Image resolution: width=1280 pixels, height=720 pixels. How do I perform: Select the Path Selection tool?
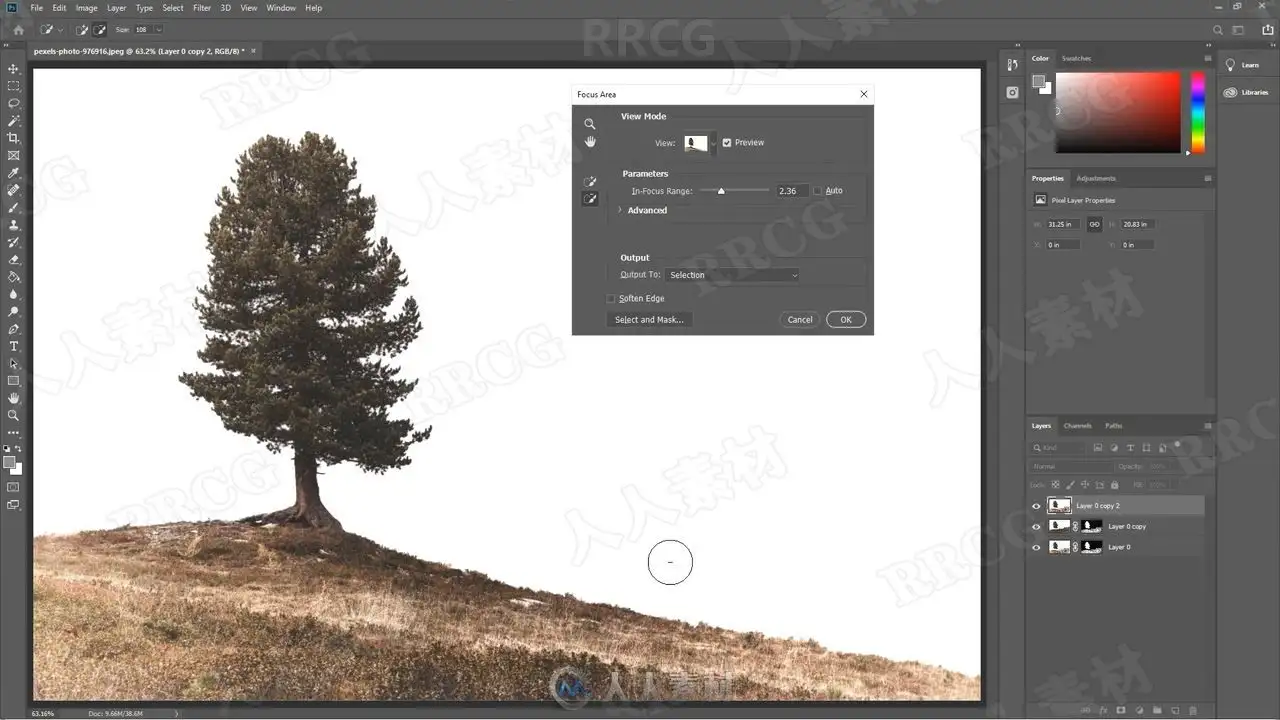(13, 363)
